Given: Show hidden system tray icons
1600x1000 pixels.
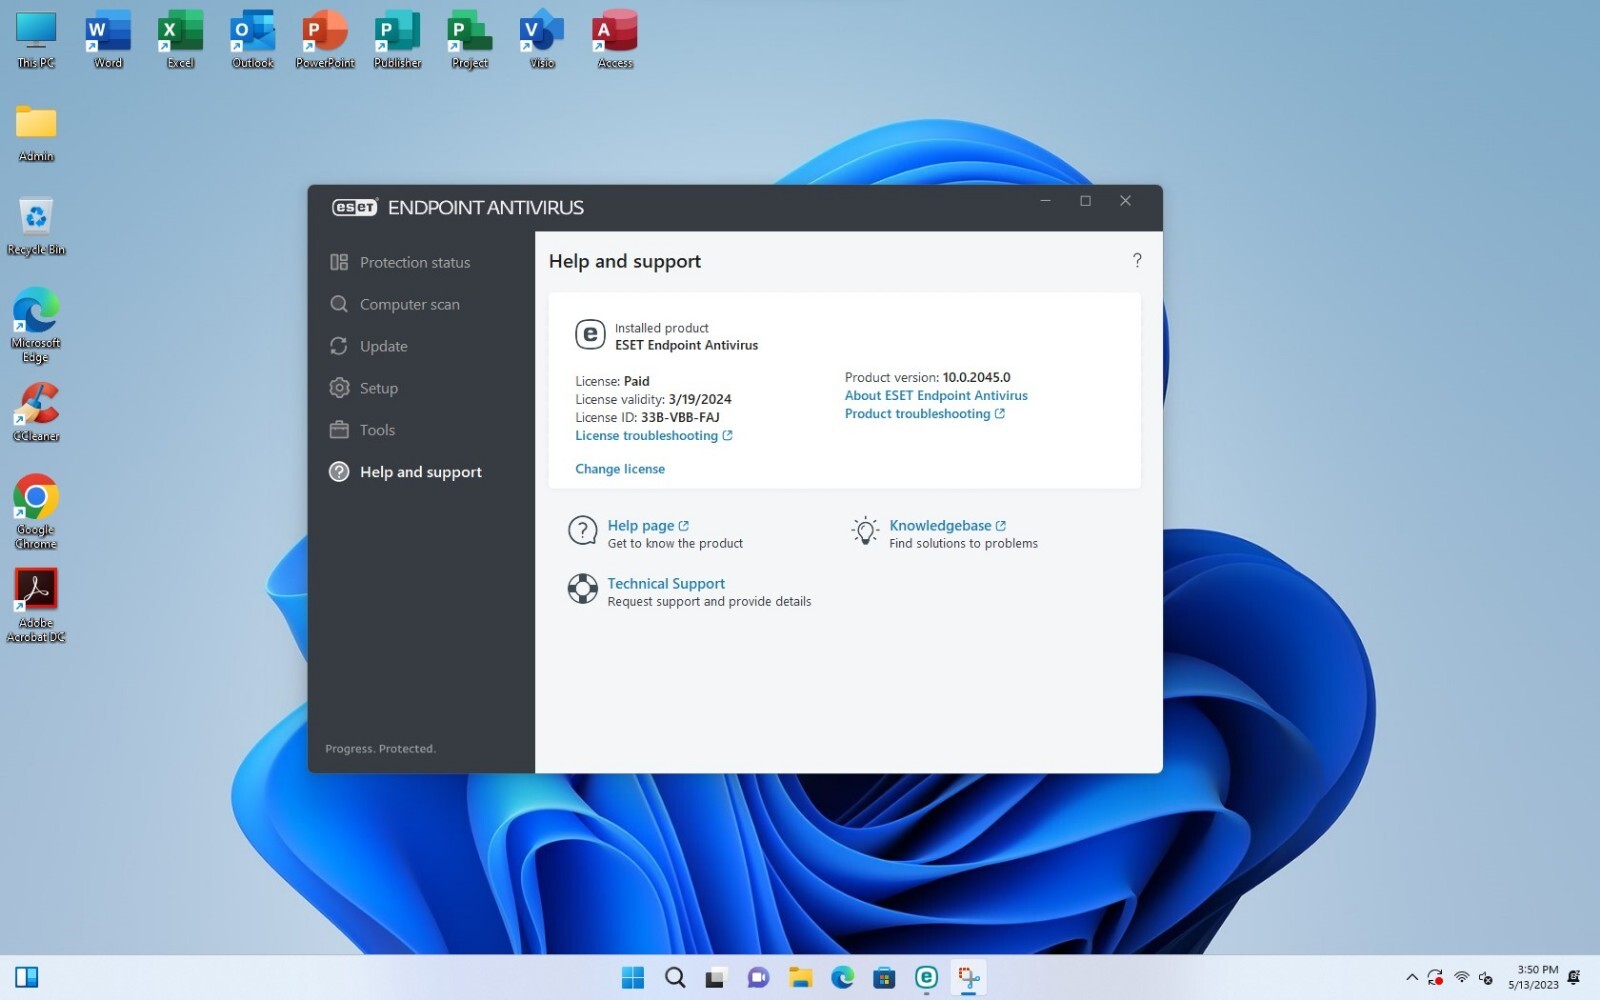Looking at the screenshot, I should point(1411,977).
